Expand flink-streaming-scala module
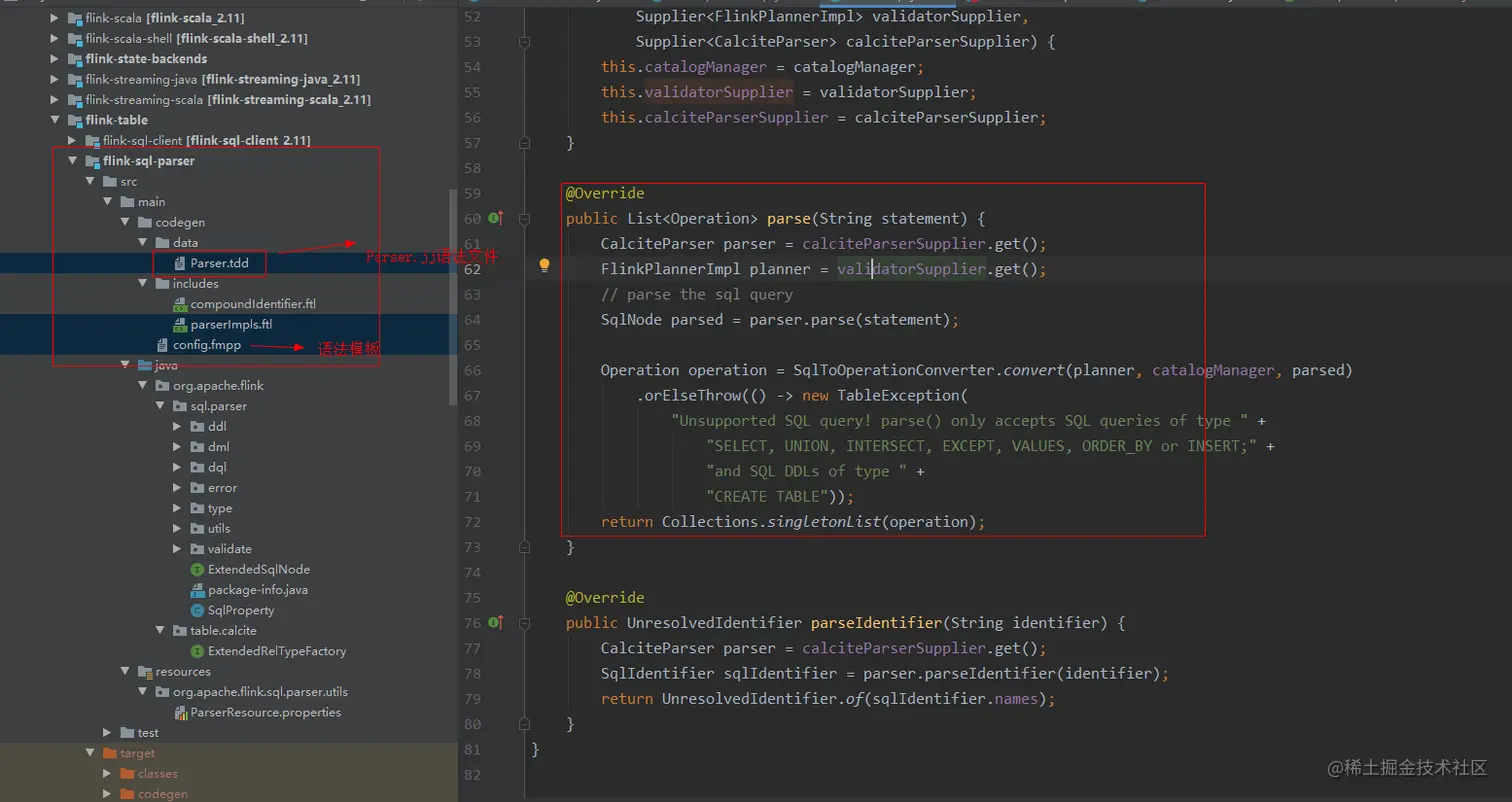Image resolution: width=1512 pixels, height=802 pixels. pos(54,100)
